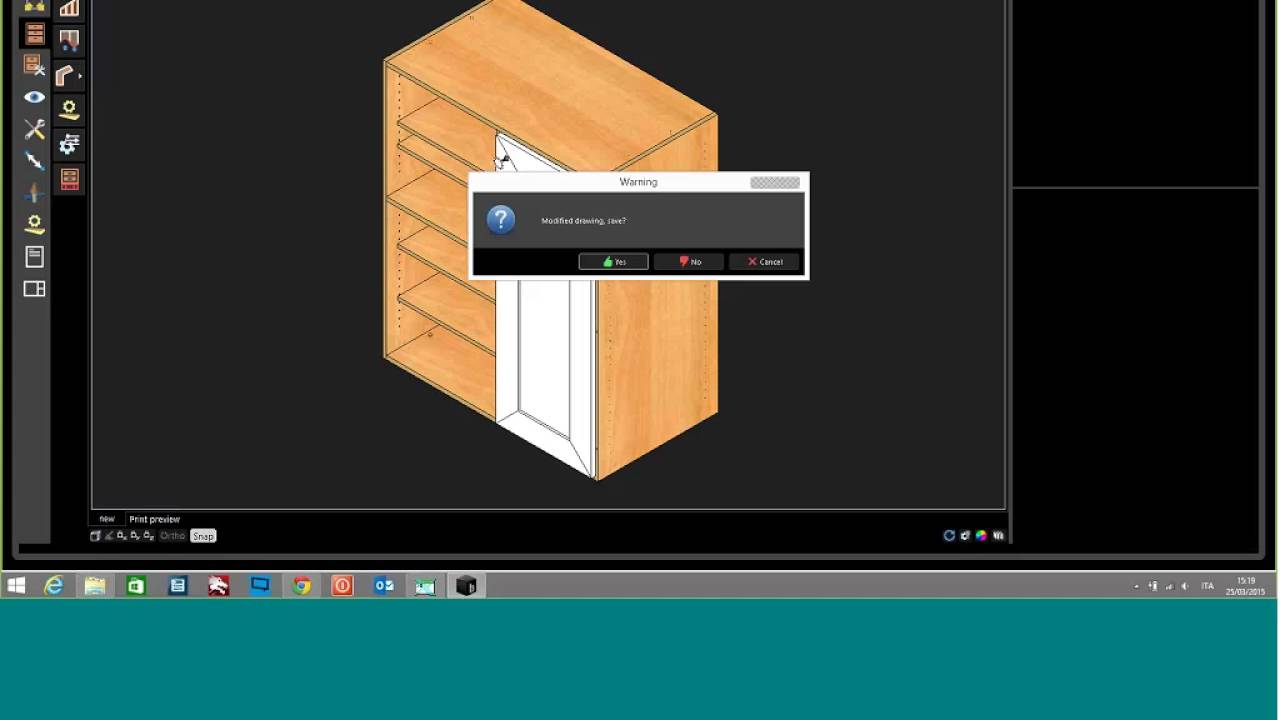
Task: Switch to the black cube app in the taskbar
Action: click(466, 586)
